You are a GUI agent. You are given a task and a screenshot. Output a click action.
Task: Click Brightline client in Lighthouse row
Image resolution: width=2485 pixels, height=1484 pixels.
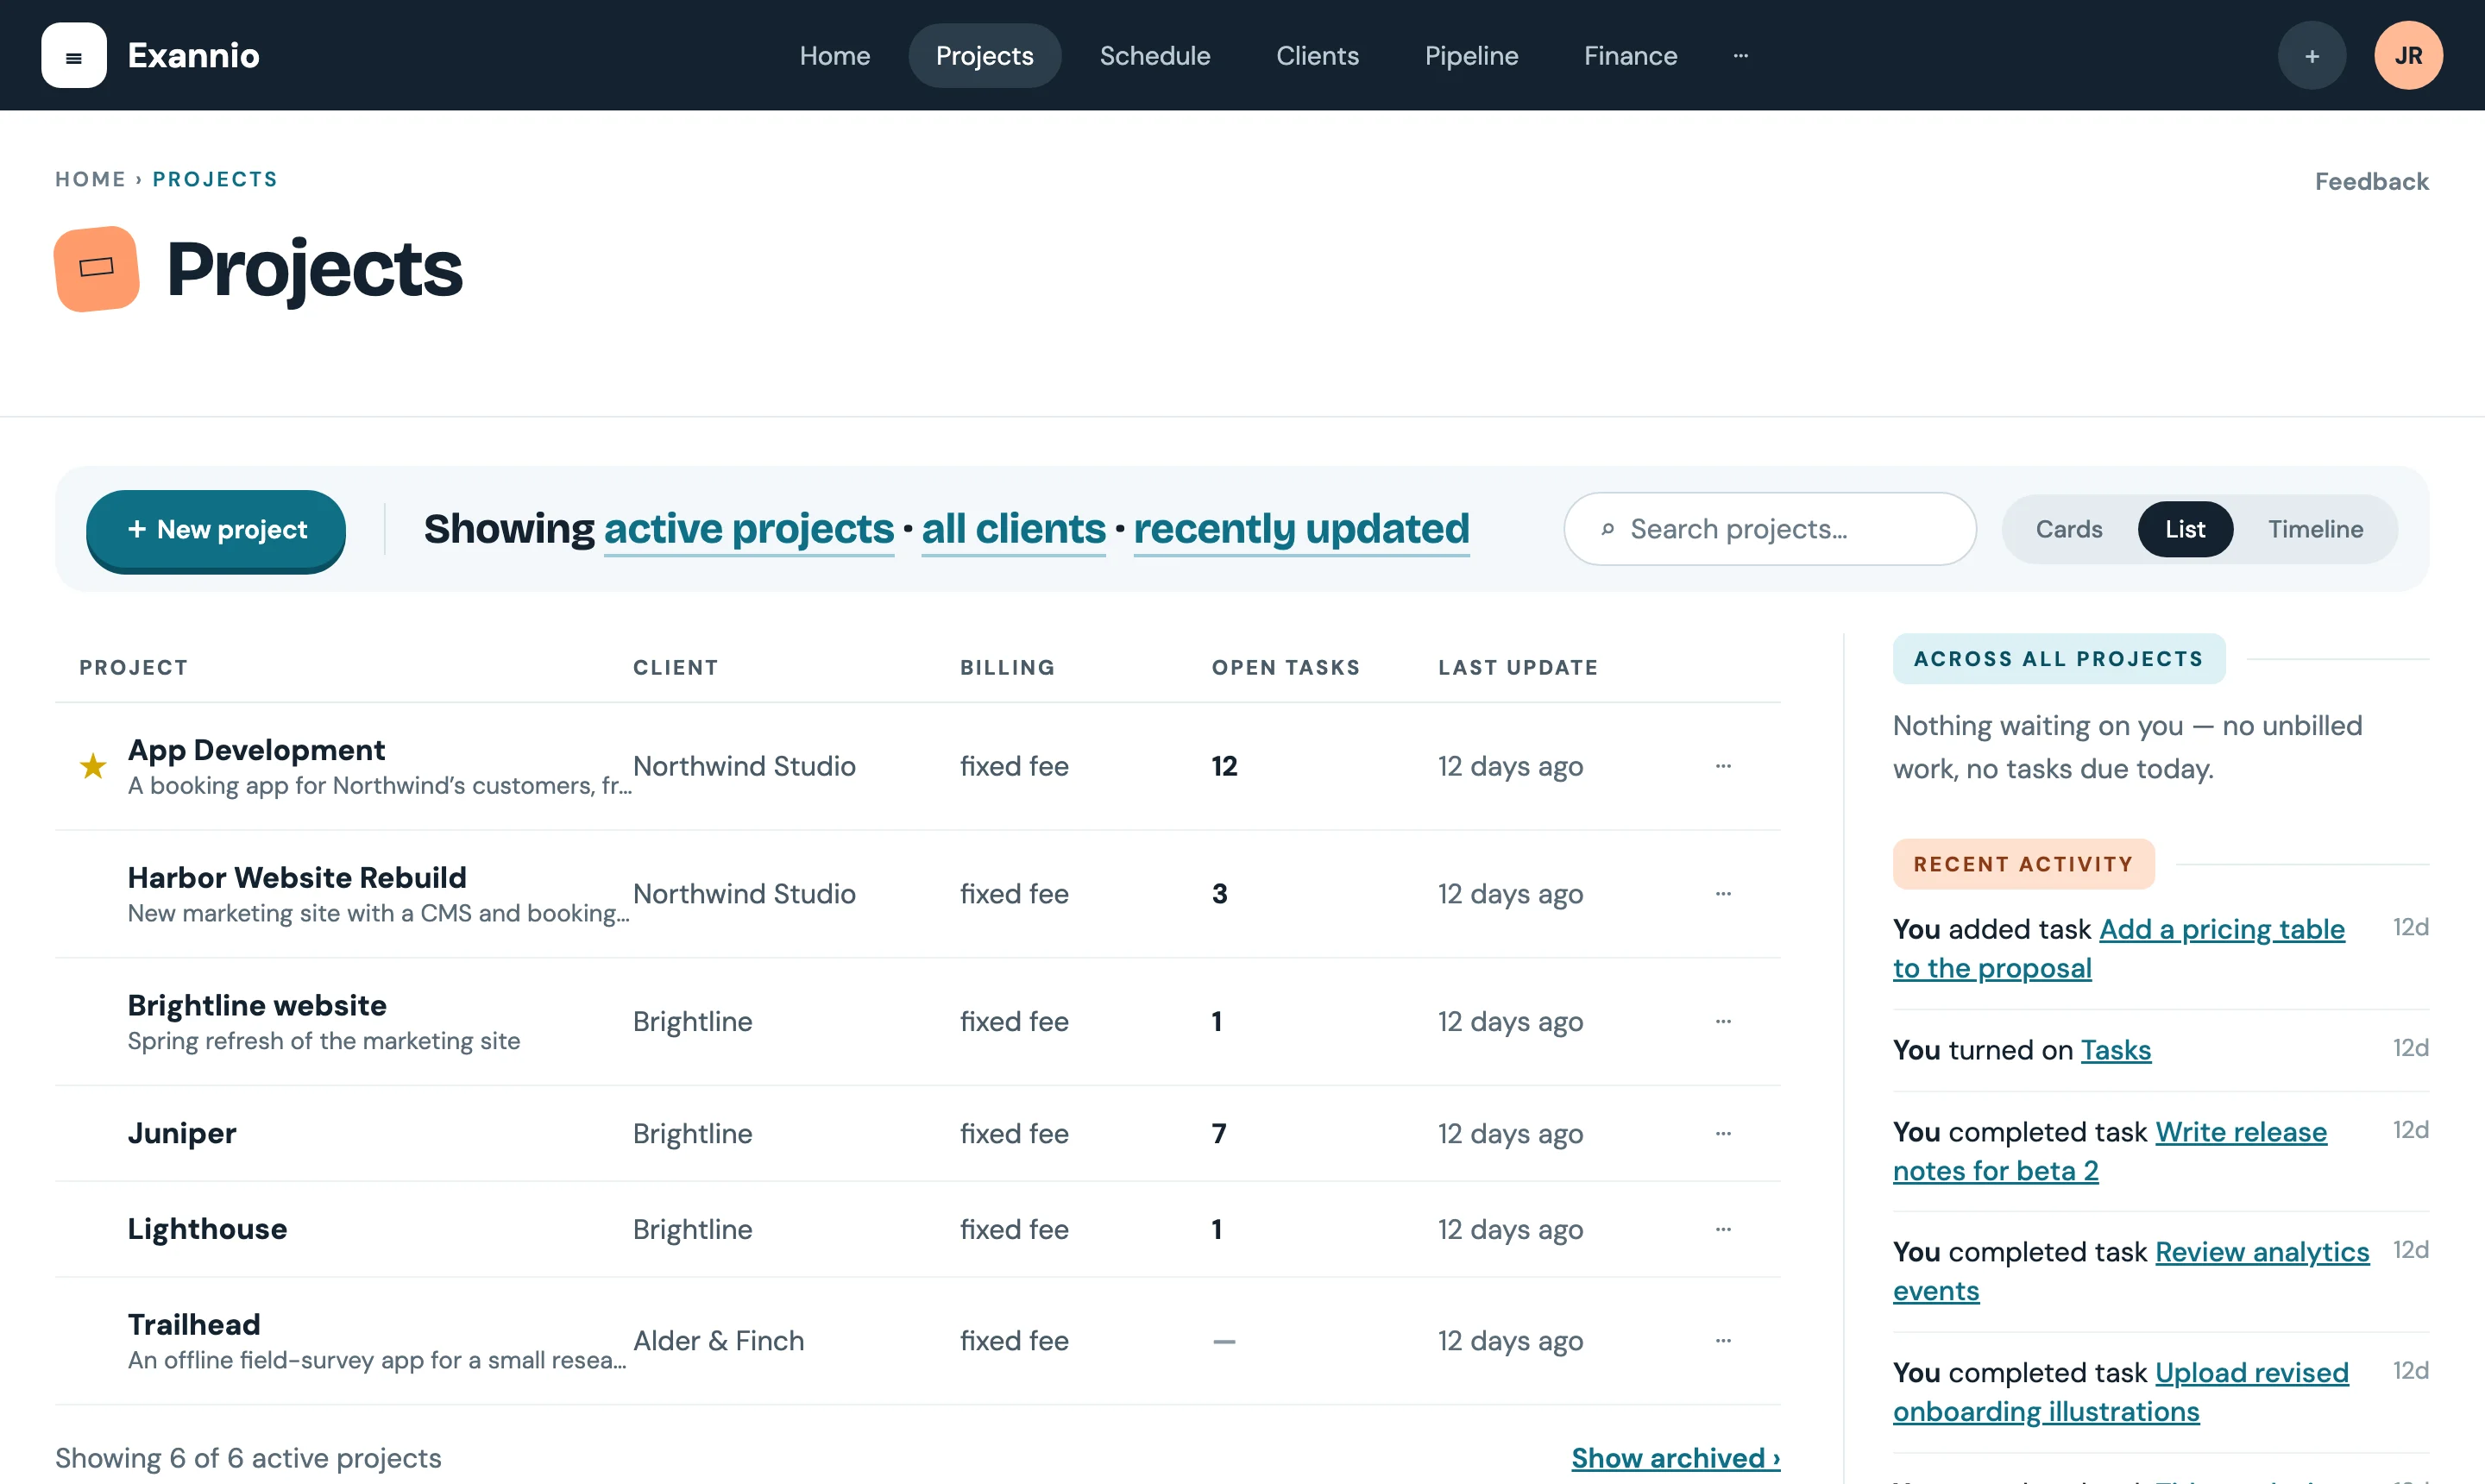point(692,1229)
